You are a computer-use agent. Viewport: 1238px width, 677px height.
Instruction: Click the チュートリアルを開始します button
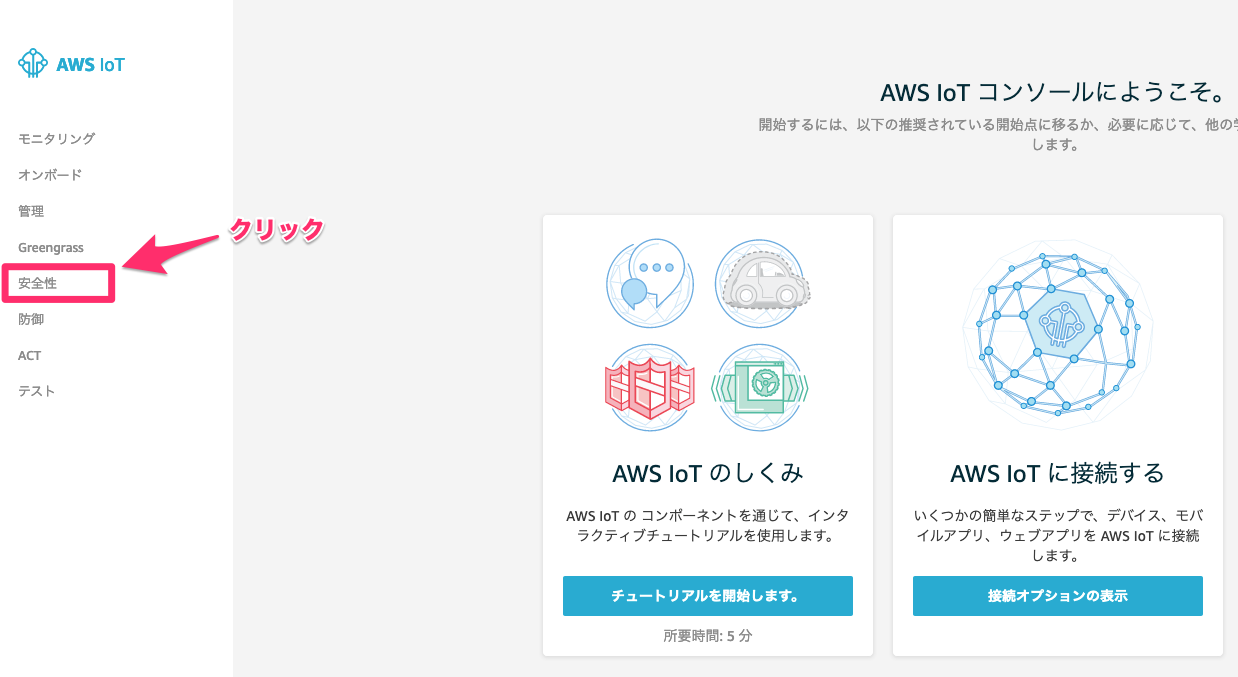708,596
